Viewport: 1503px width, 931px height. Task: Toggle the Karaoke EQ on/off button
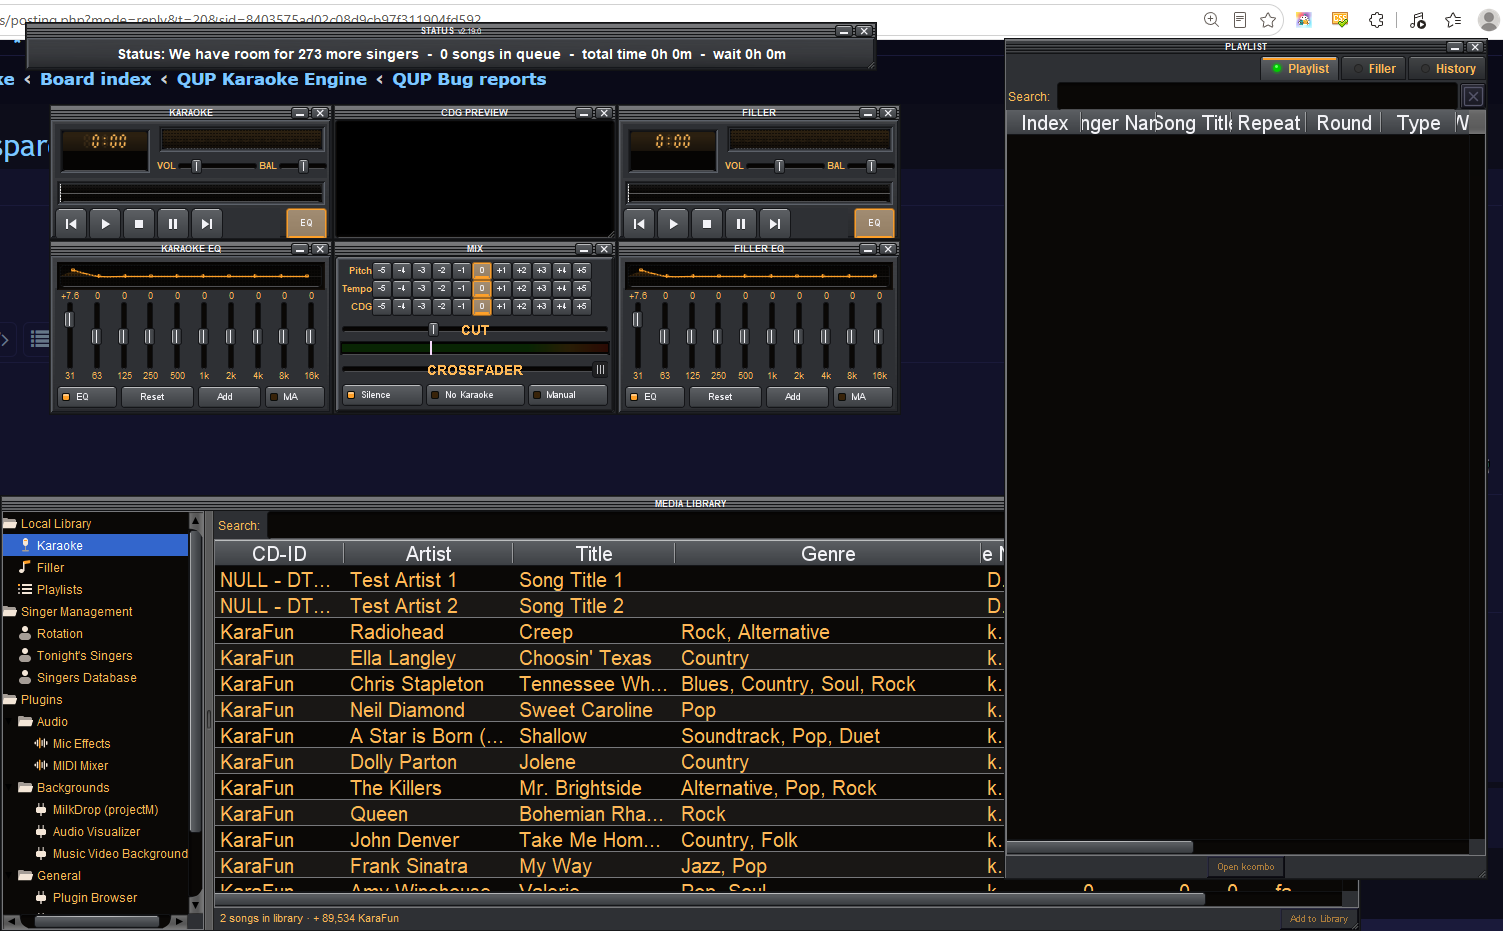86,397
